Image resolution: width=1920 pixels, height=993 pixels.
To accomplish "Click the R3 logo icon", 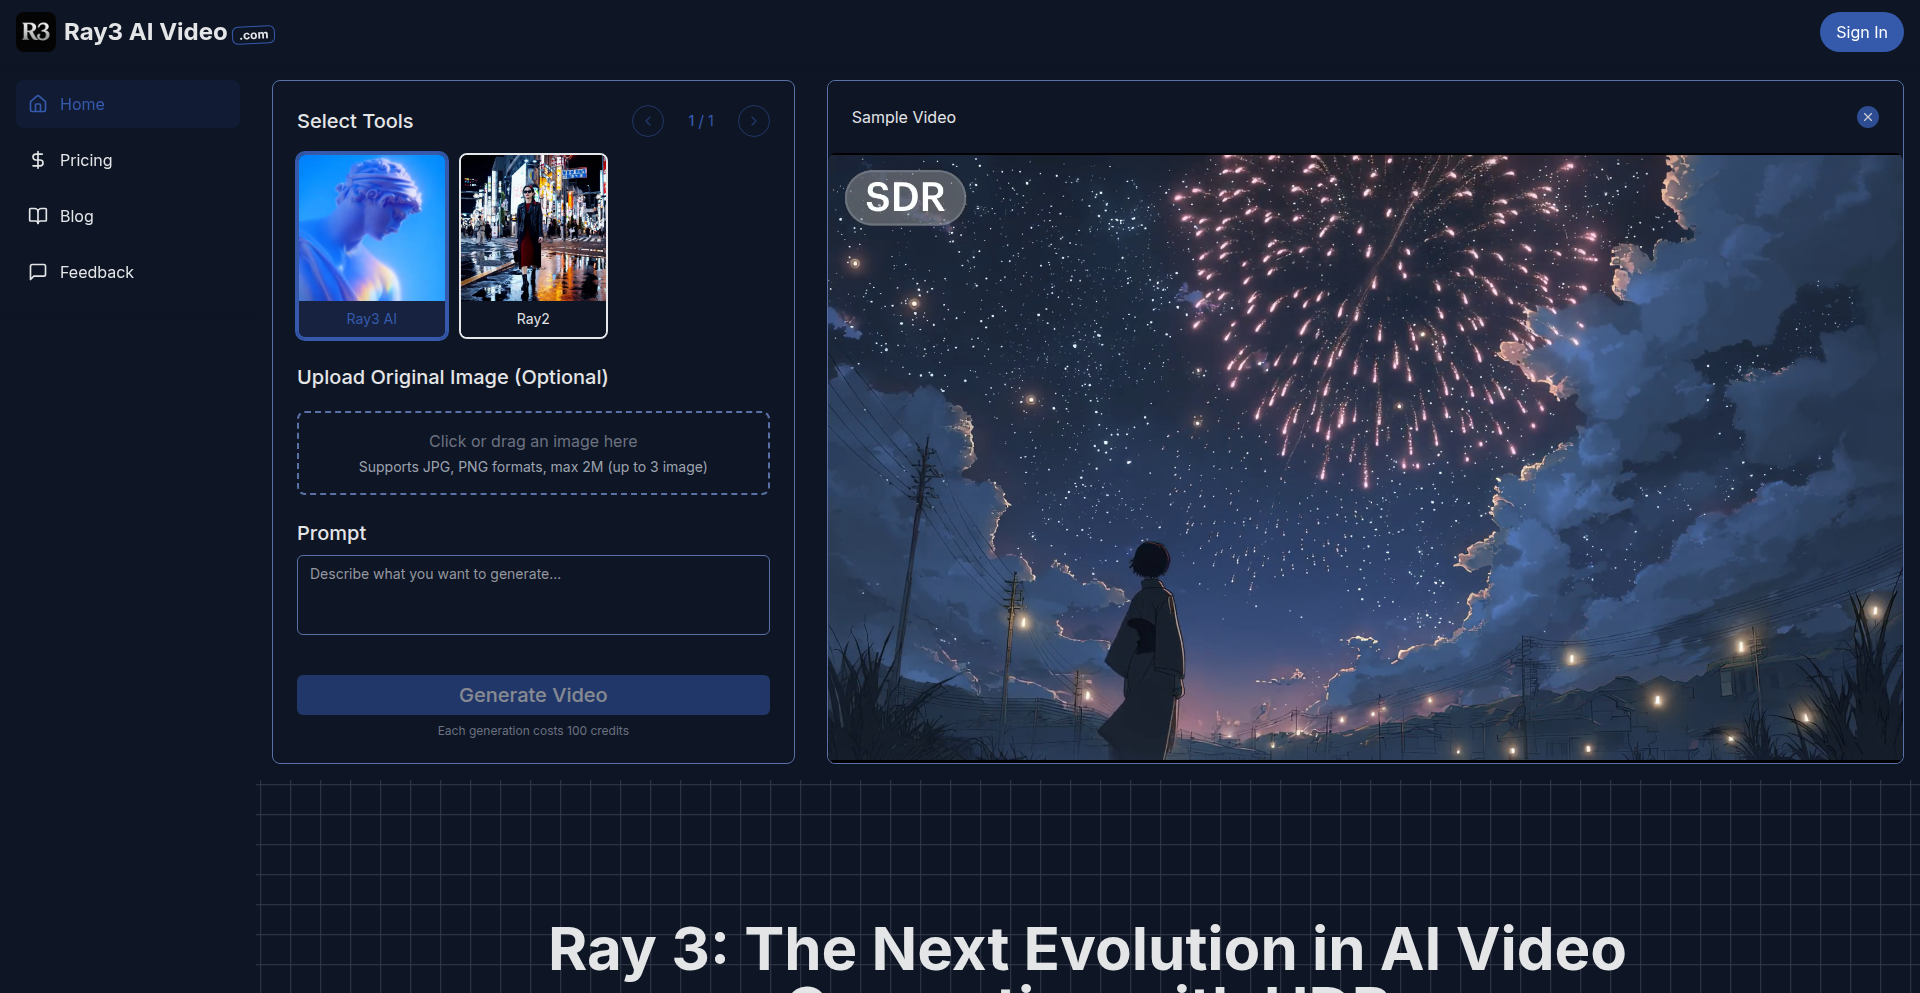I will coord(36,32).
